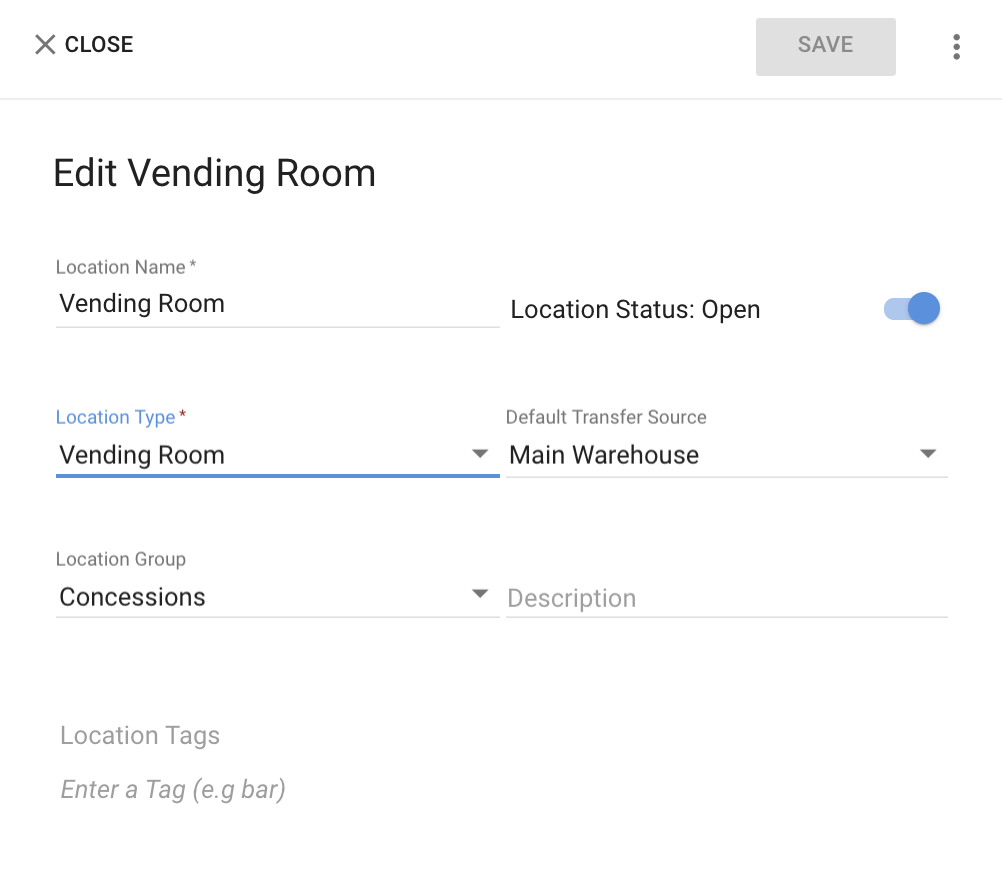Screen dimensions: 1002x896
Task: Click the Enter a Tag input
Action: (x=173, y=790)
